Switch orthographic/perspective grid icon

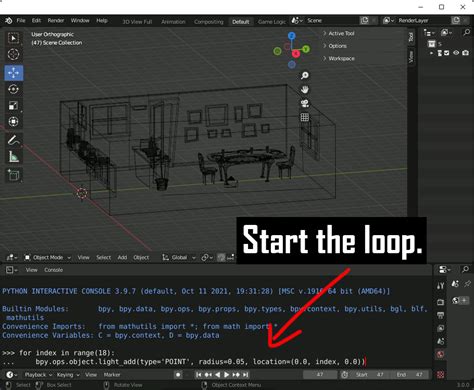coord(305,117)
